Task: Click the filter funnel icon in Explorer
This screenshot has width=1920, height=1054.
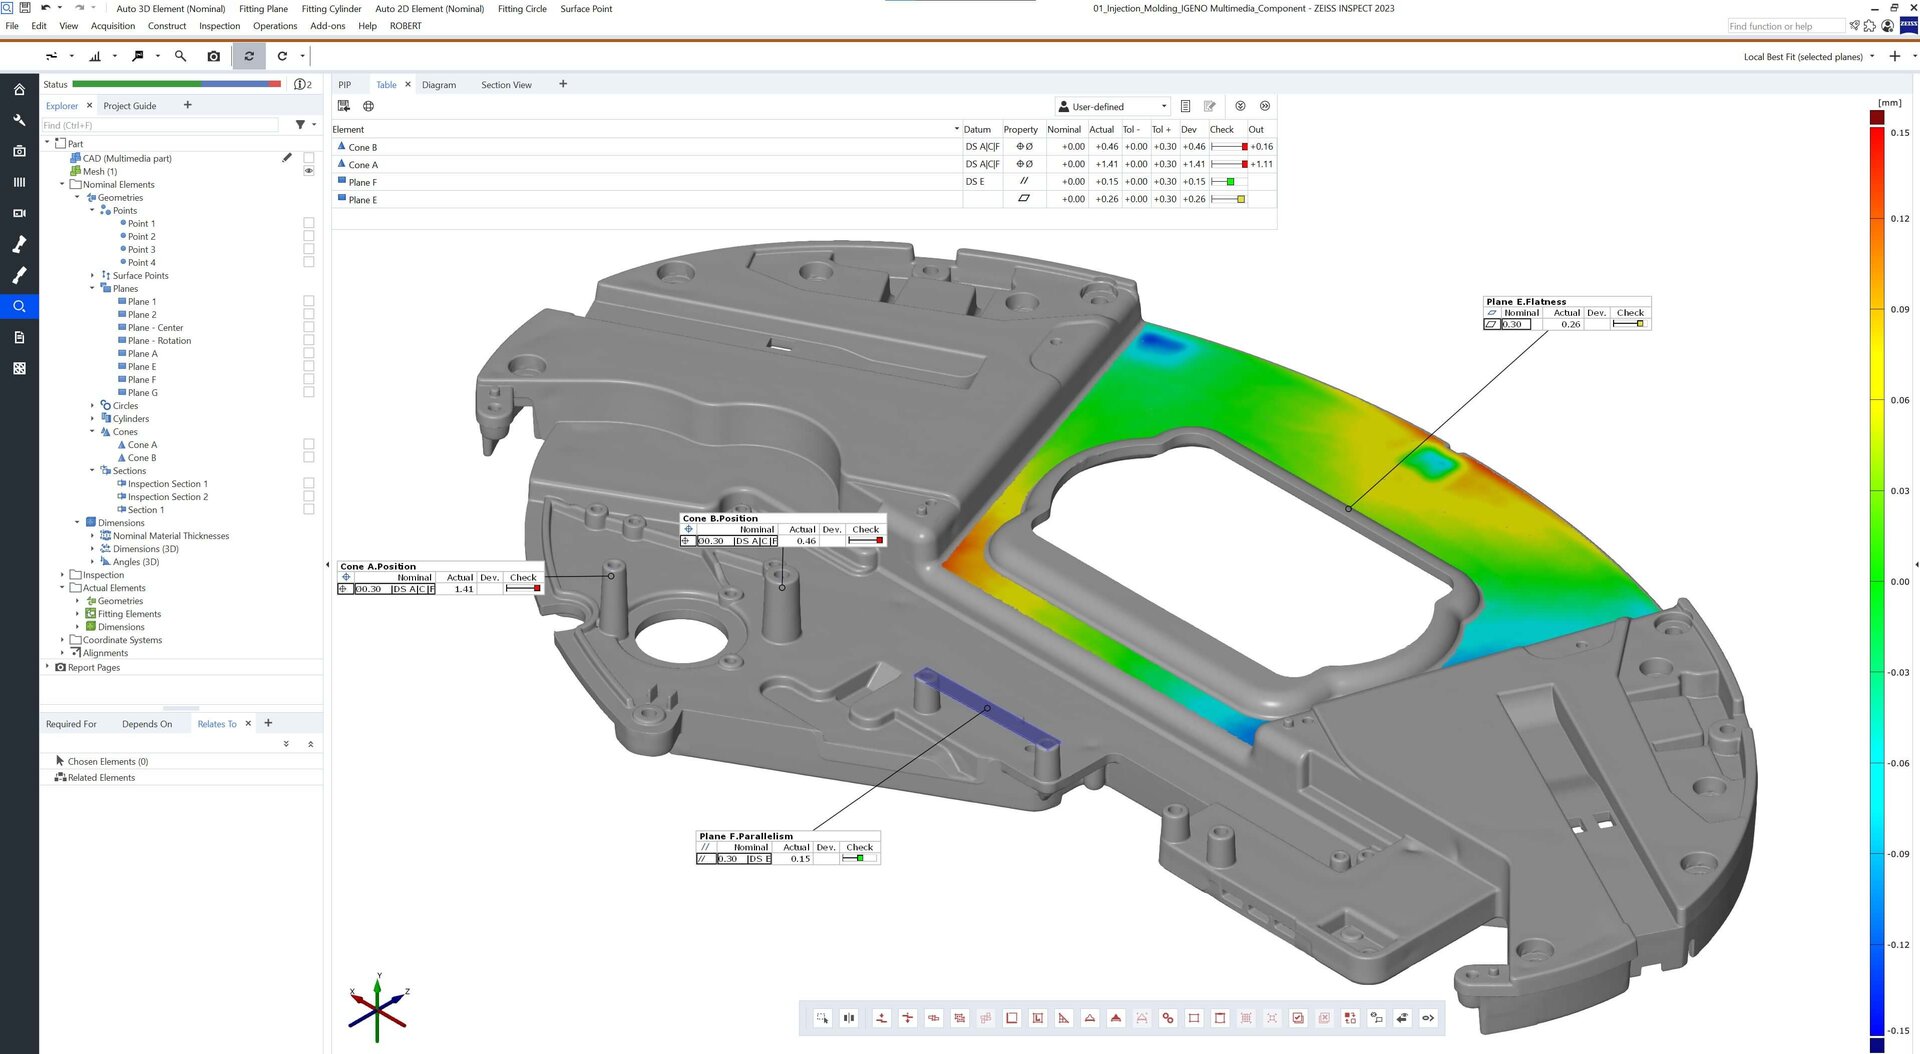Action: [x=300, y=125]
